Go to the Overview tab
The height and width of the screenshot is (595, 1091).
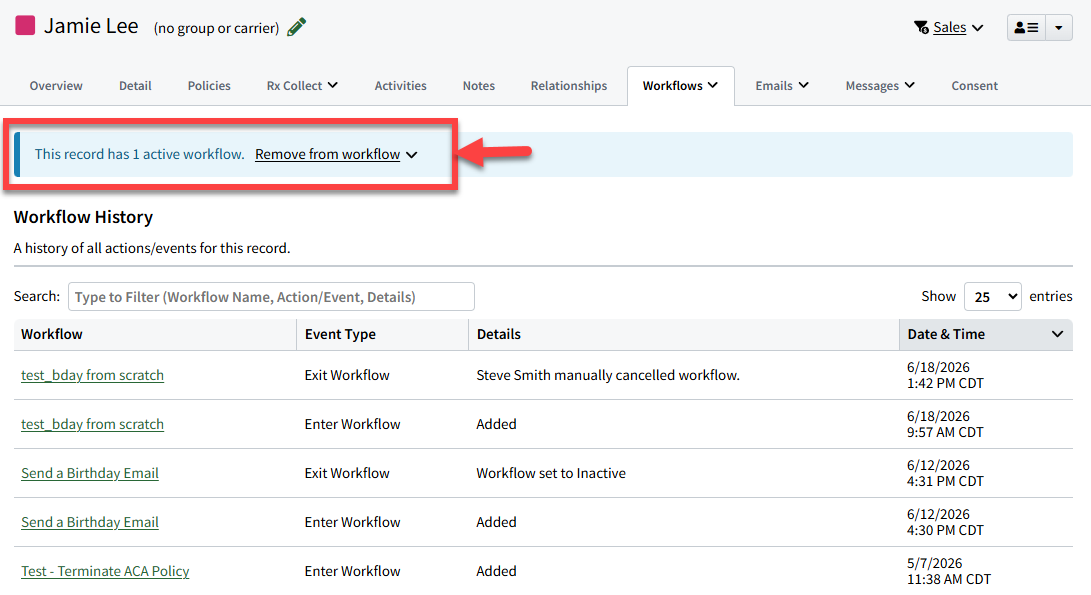56,86
